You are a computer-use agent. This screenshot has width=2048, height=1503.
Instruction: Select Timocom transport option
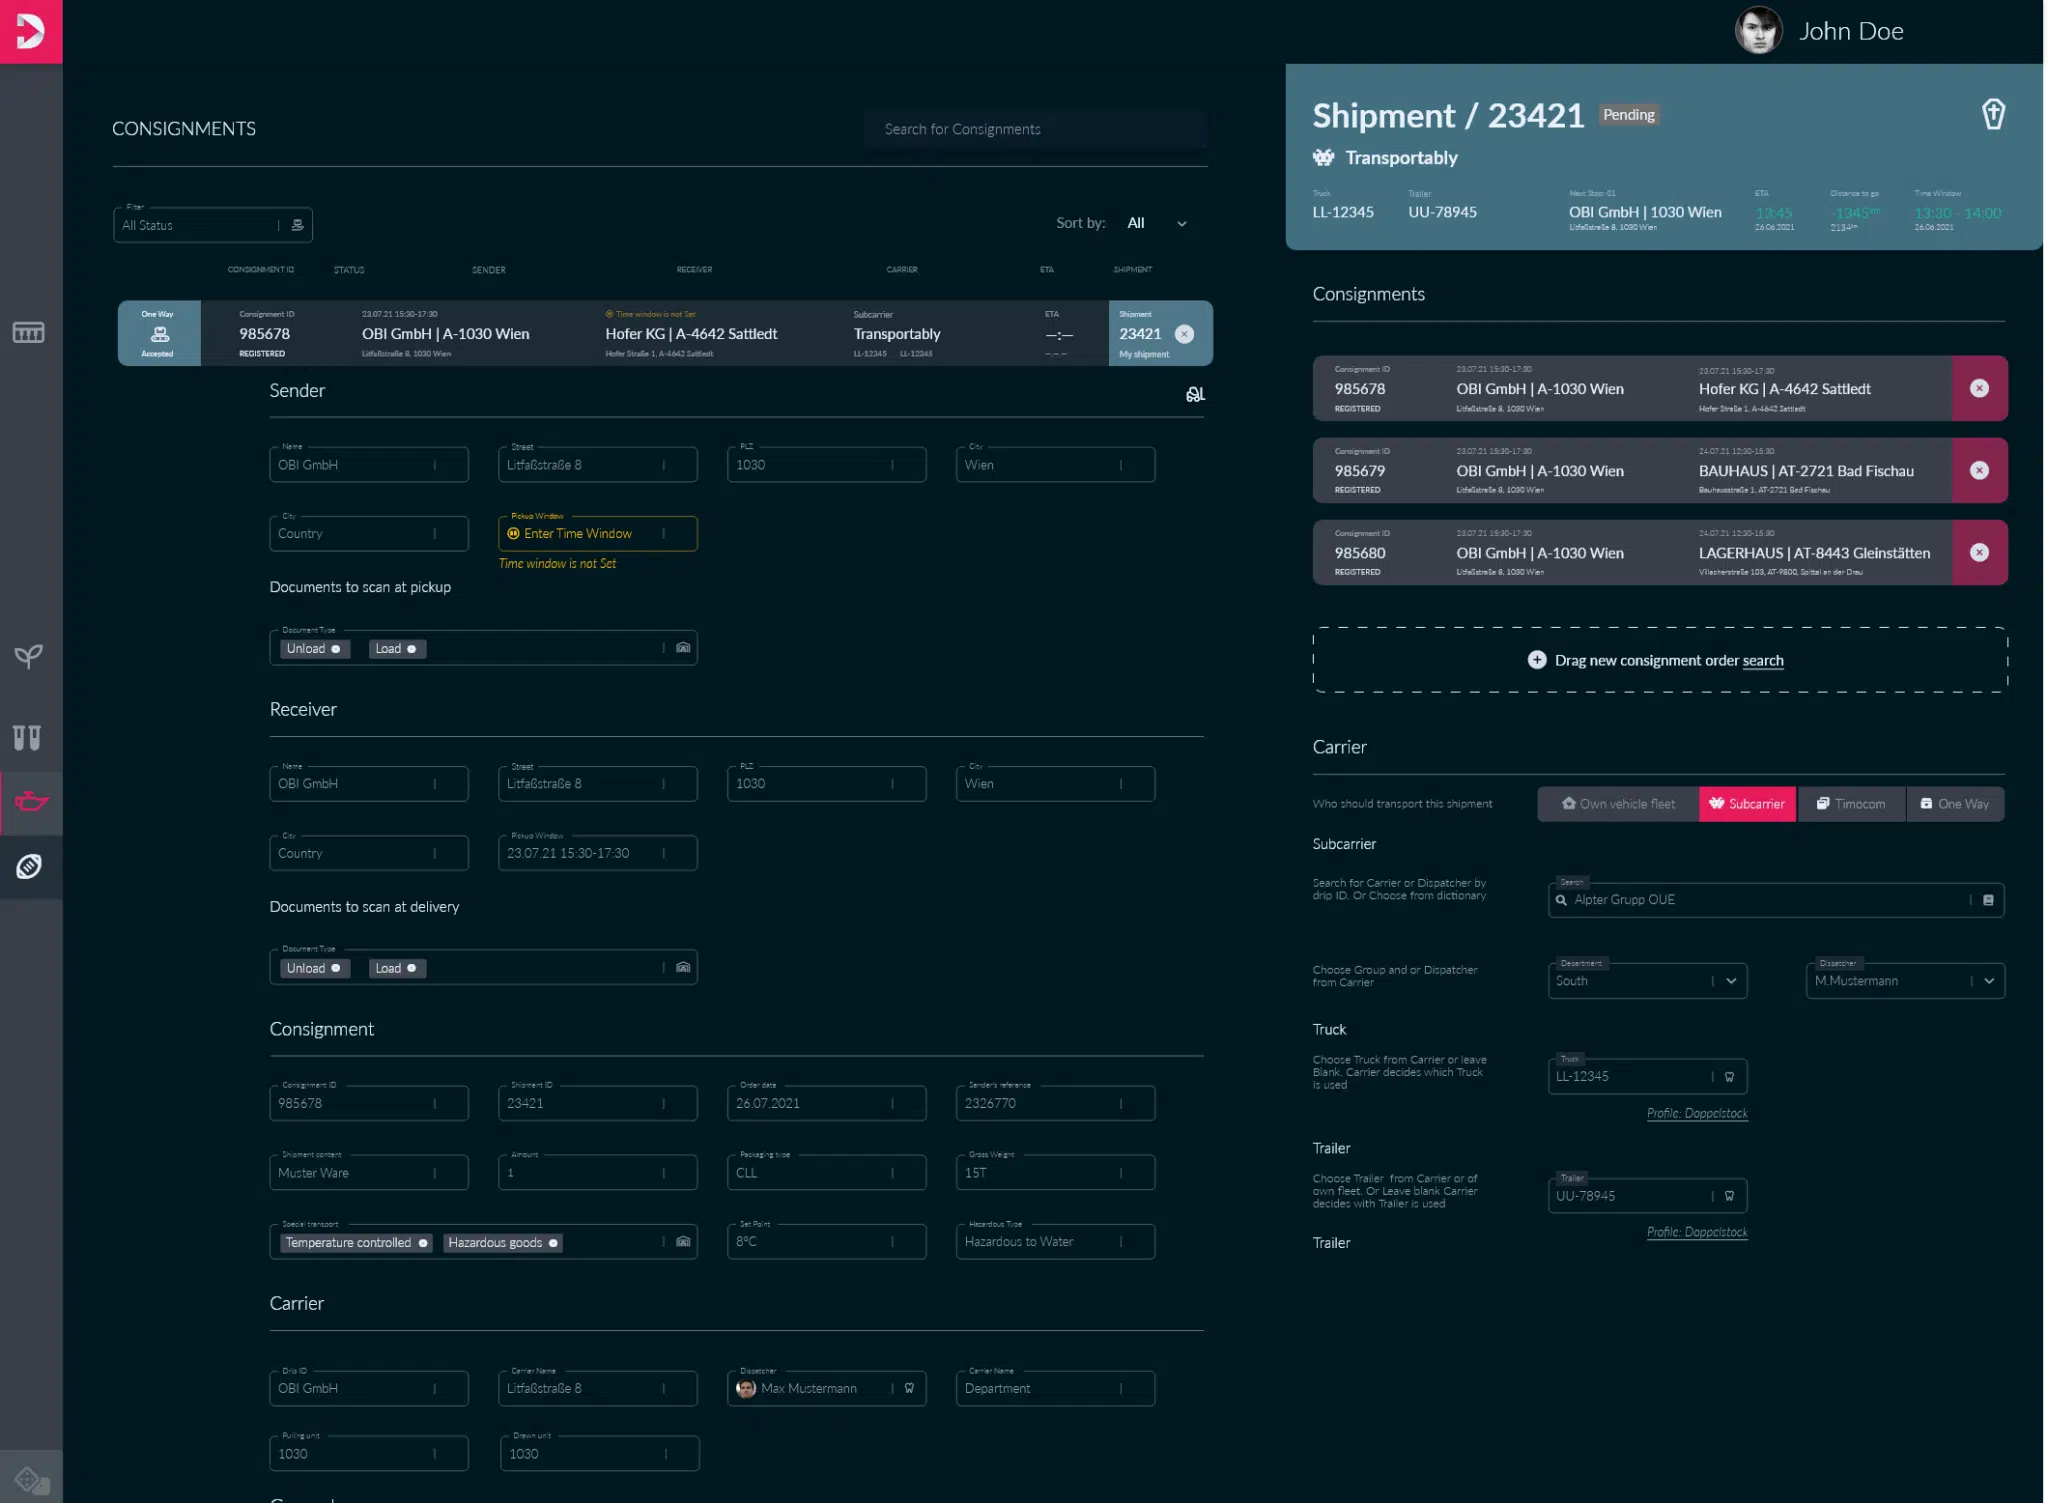pyautogui.click(x=1851, y=804)
